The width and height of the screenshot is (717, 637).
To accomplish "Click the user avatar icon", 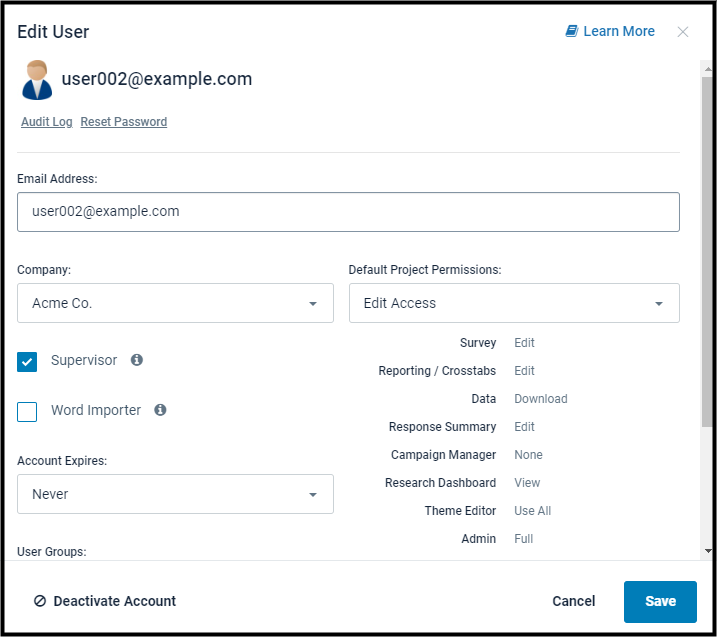I will (37, 80).
